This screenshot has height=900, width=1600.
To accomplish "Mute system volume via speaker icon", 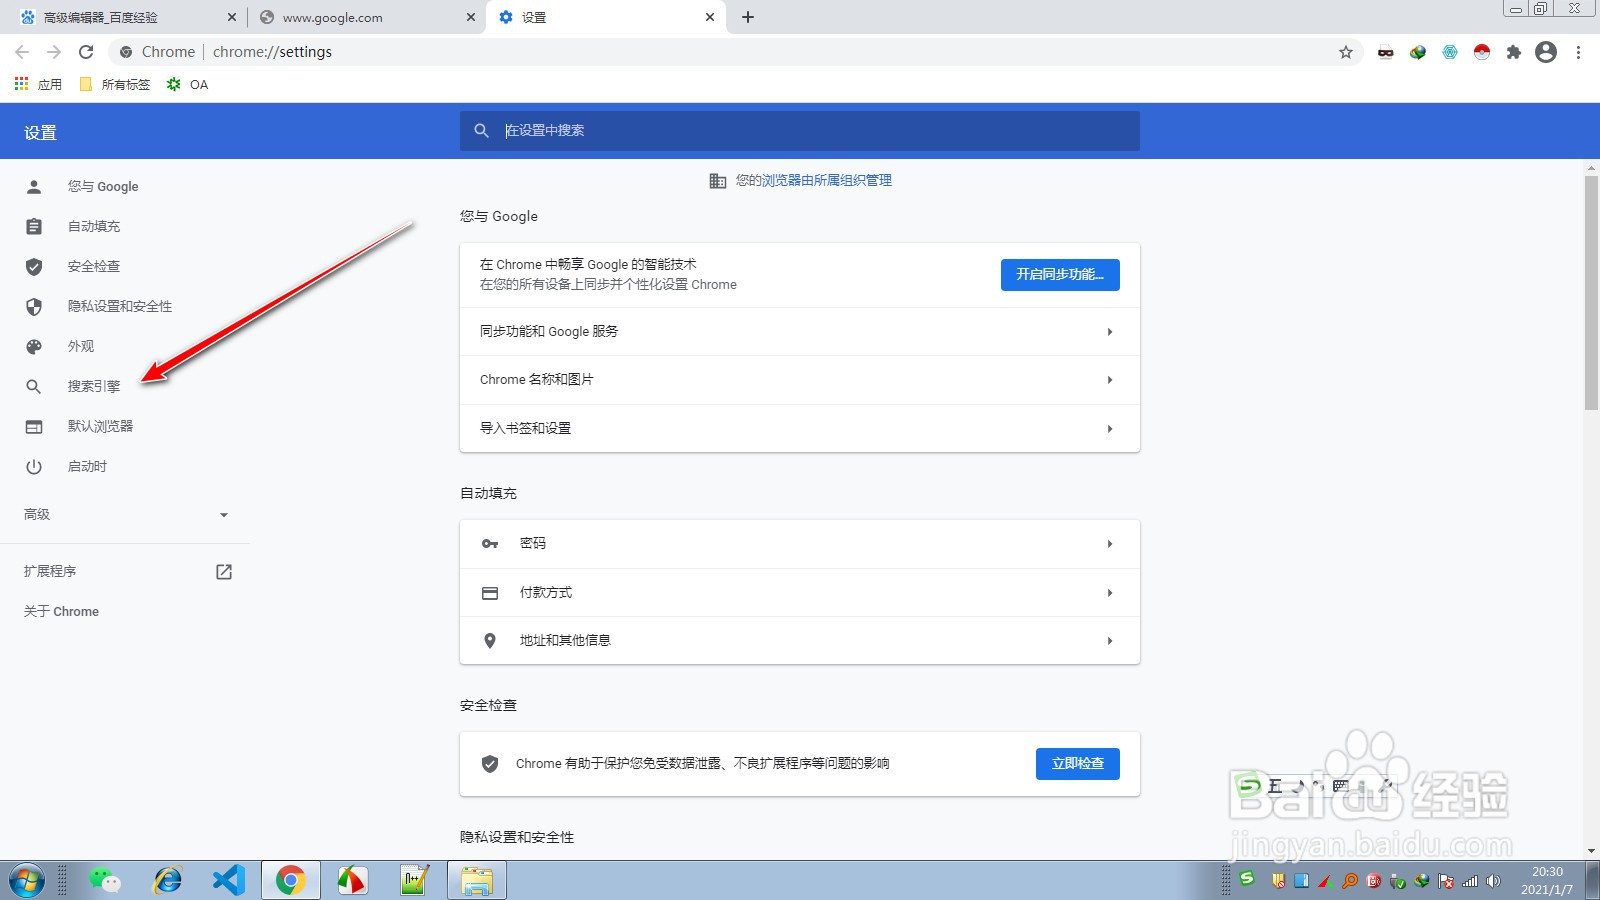I will coord(1493,882).
